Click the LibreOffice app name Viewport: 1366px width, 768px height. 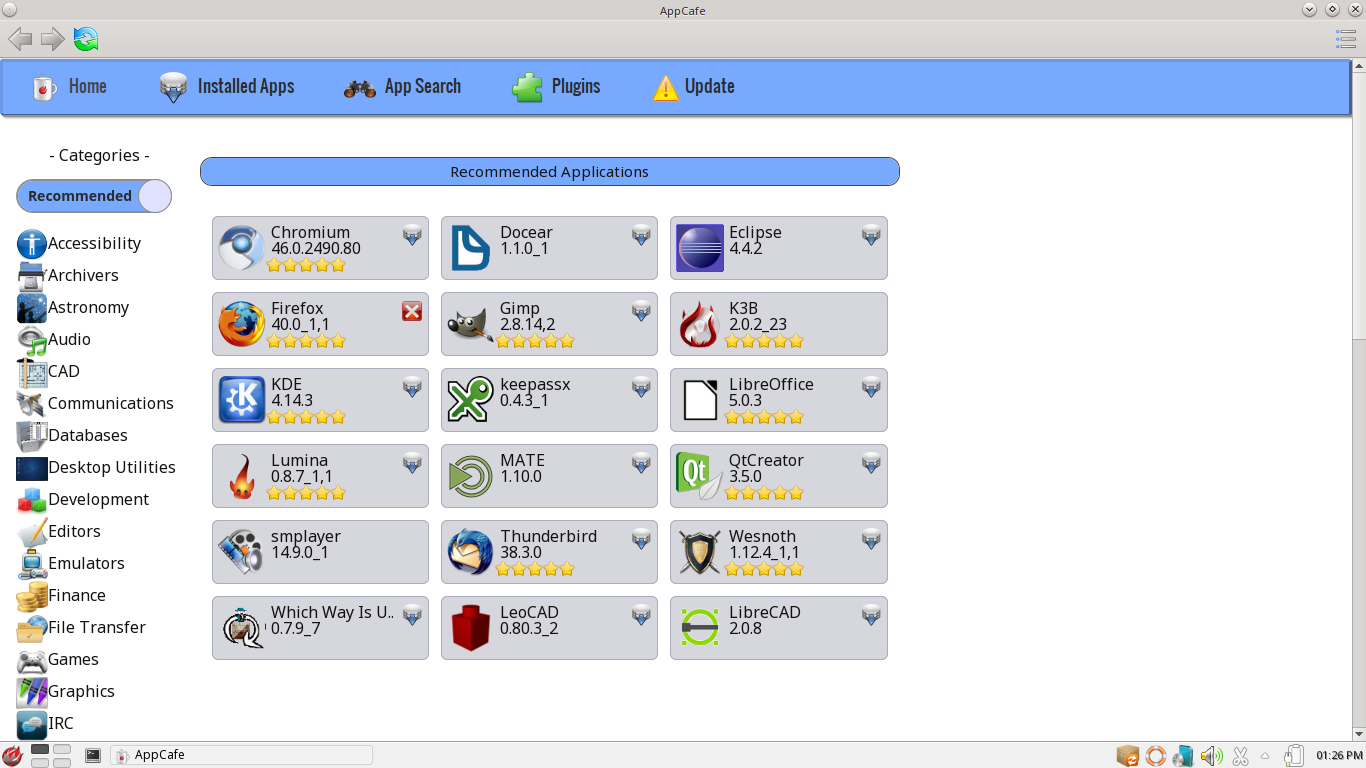click(771, 384)
